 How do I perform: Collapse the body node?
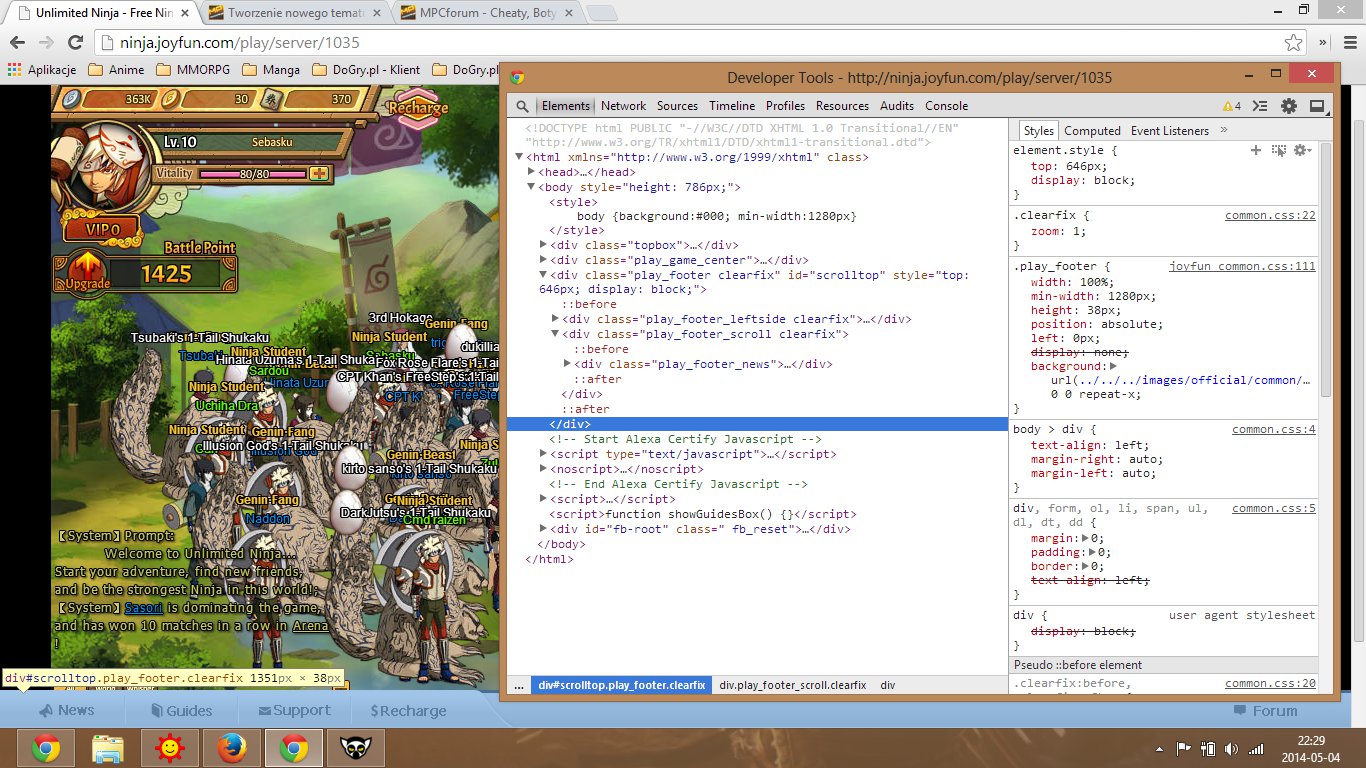pyautogui.click(x=531, y=187)
